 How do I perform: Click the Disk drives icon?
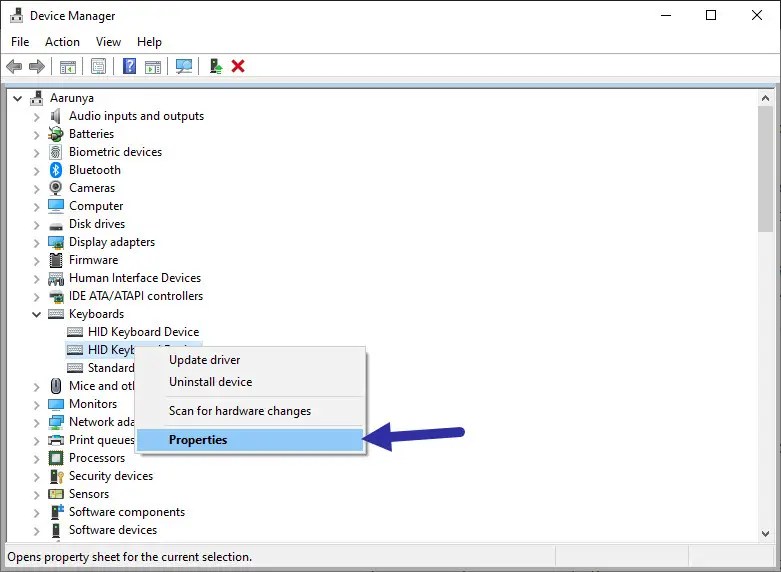tap(56, 225)
